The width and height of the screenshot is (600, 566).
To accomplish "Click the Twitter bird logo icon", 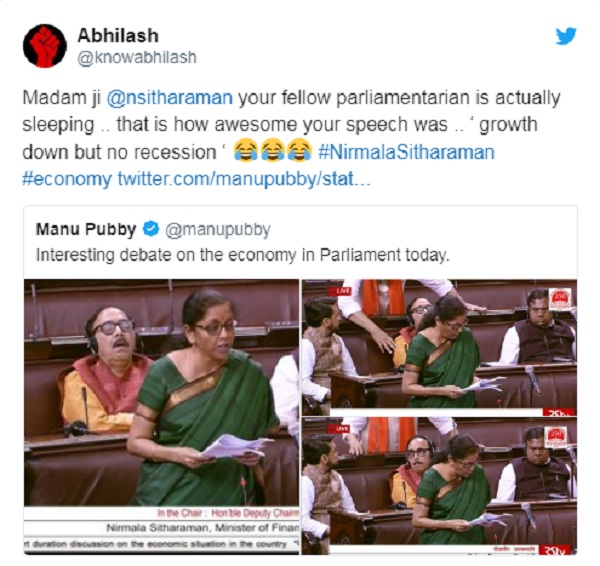I will (566, 36).
